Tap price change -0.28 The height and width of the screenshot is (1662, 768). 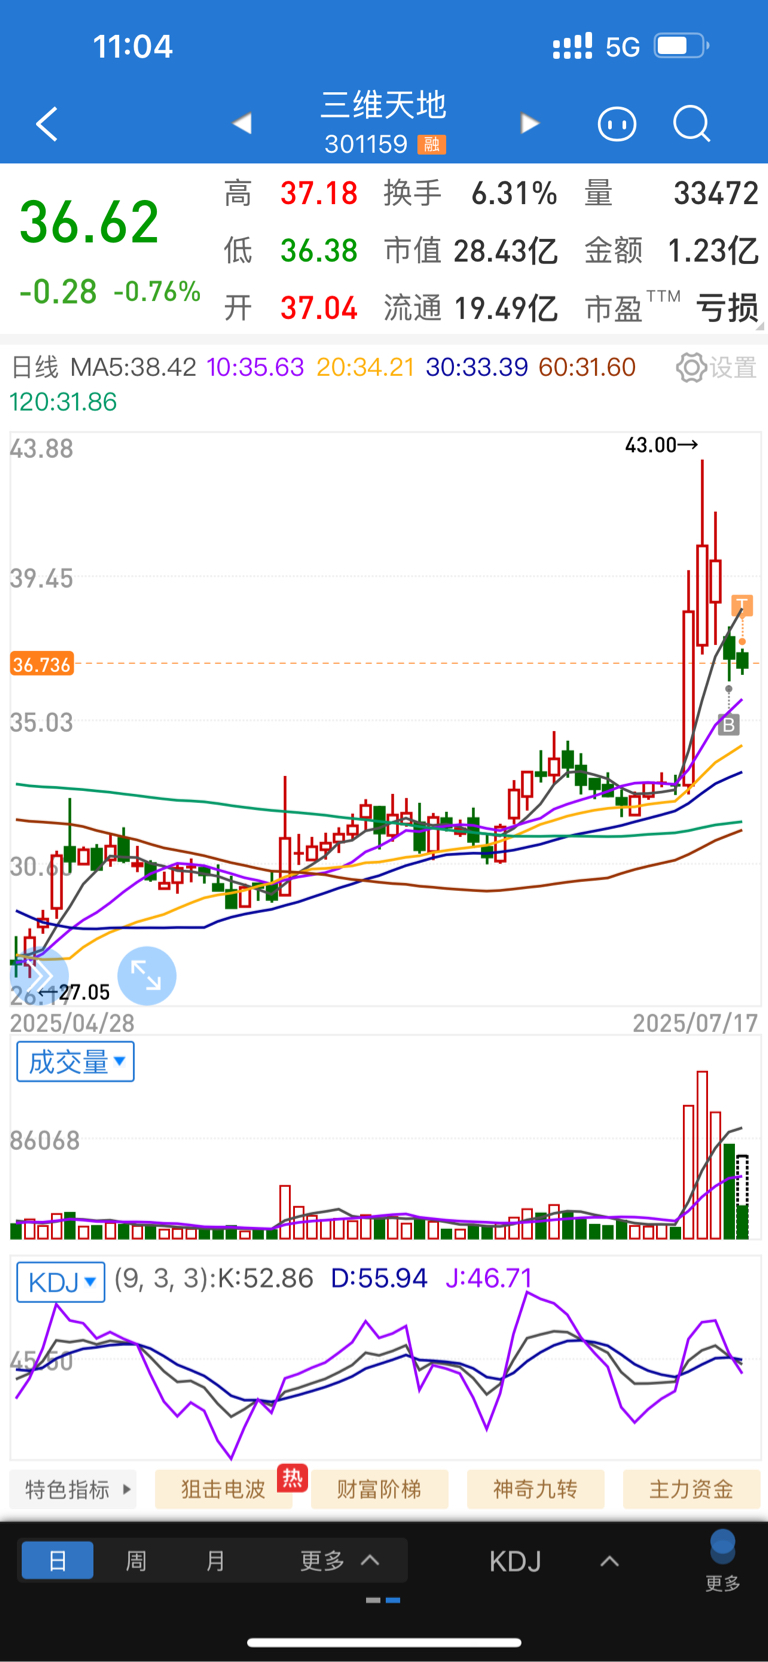(x=58, y=292)
